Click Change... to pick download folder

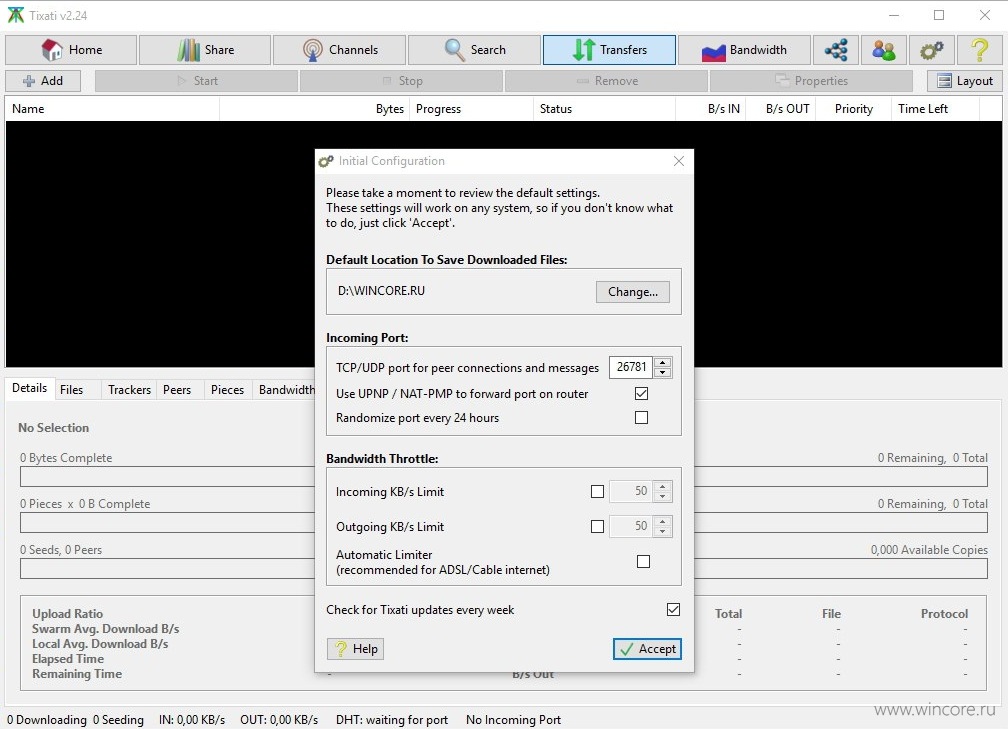point(633,292)
